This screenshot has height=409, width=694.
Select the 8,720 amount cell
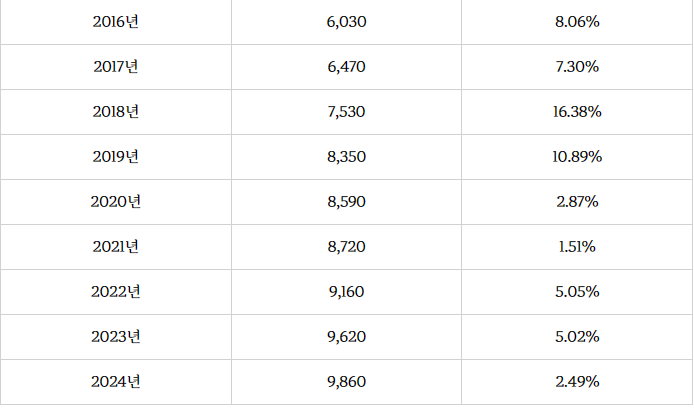(346, 247)
